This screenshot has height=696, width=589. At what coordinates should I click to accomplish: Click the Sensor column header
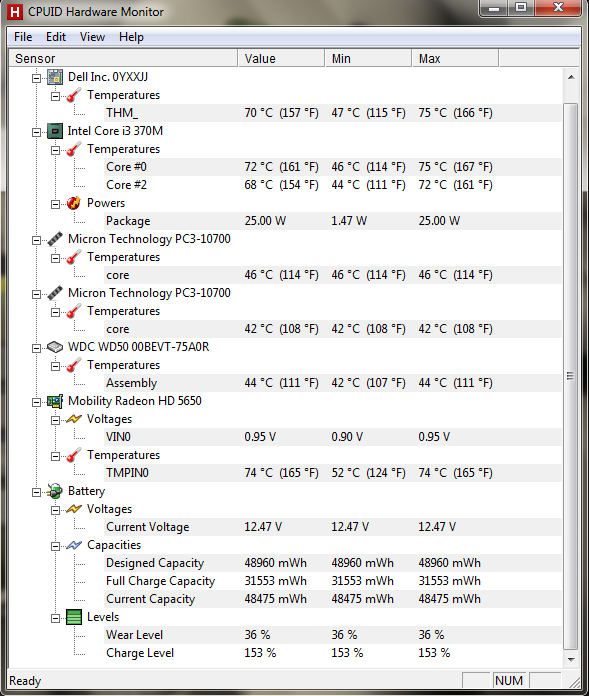123,59
